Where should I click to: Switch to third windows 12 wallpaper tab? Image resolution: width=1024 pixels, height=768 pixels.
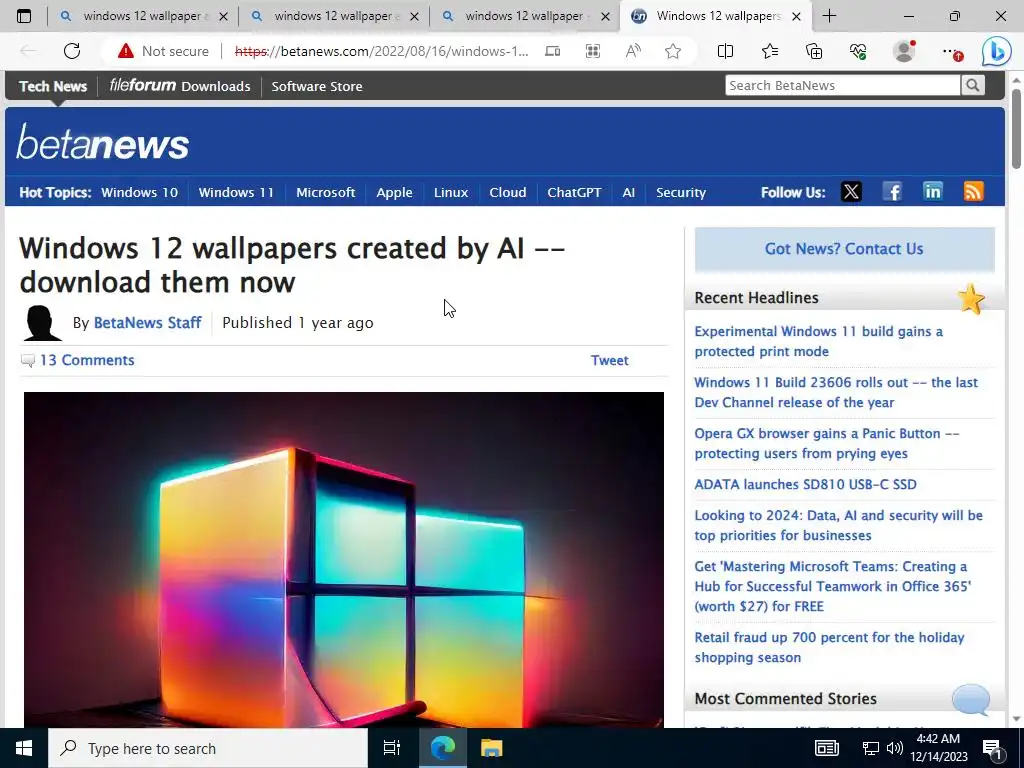click(x=524, y=16)
